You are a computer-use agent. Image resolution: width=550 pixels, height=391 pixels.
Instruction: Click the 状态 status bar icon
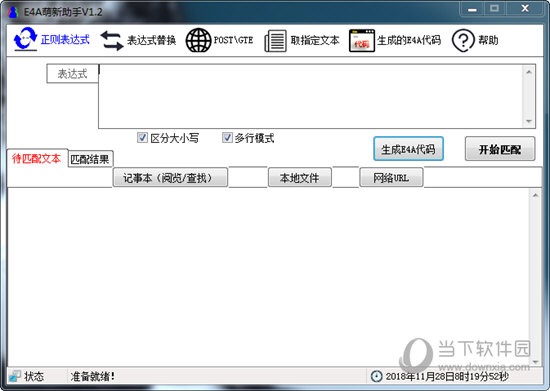[x=15, y=376]
